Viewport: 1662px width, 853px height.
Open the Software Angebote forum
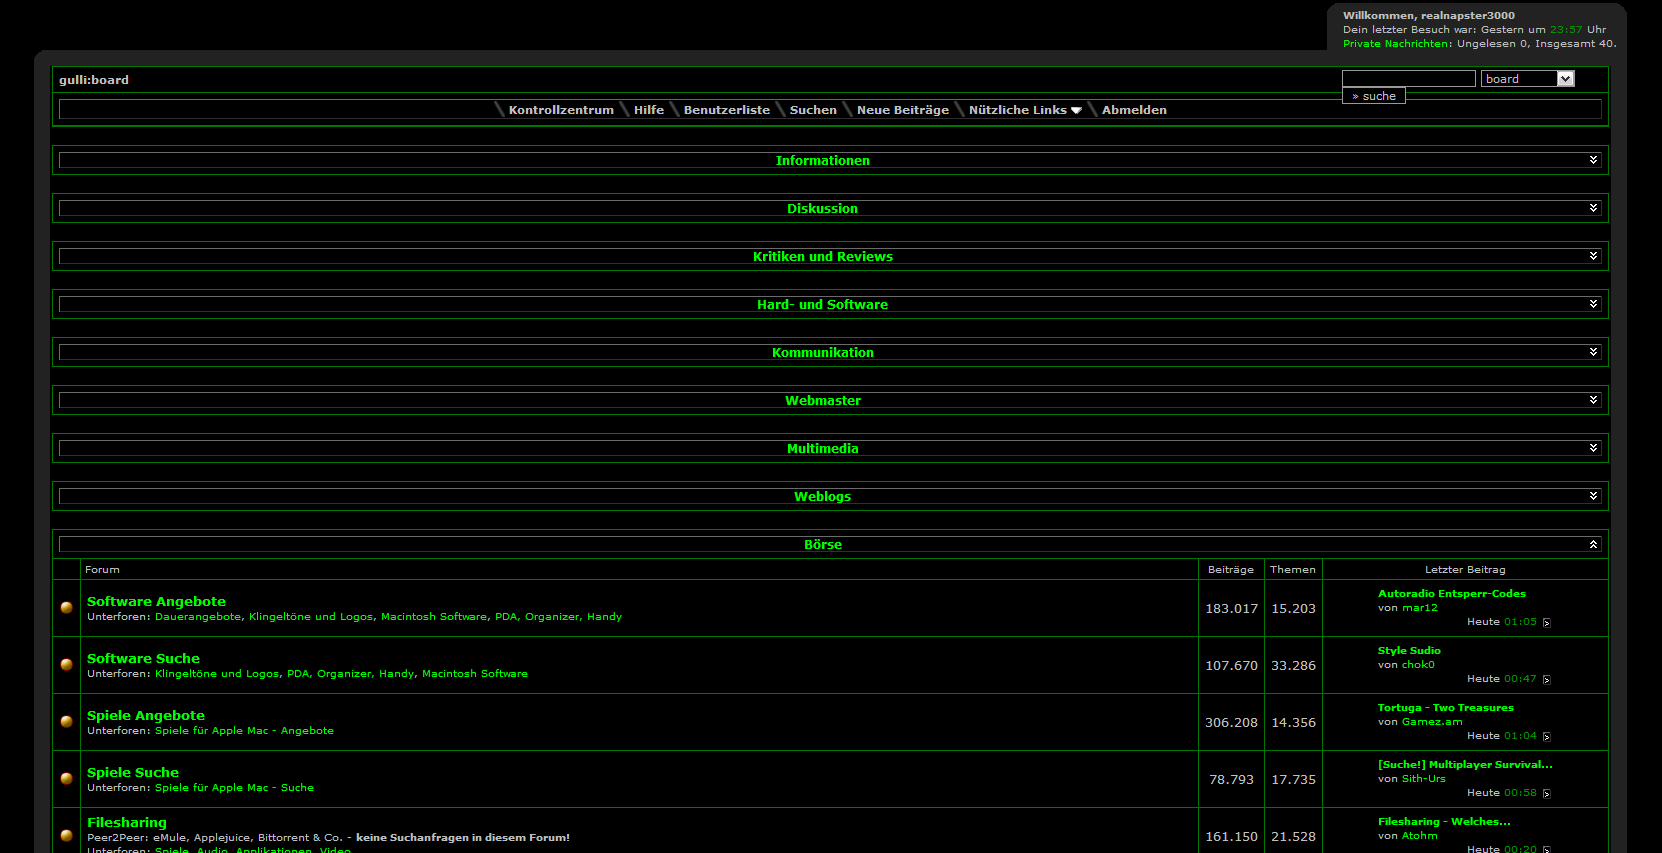(x=156, y=601)
